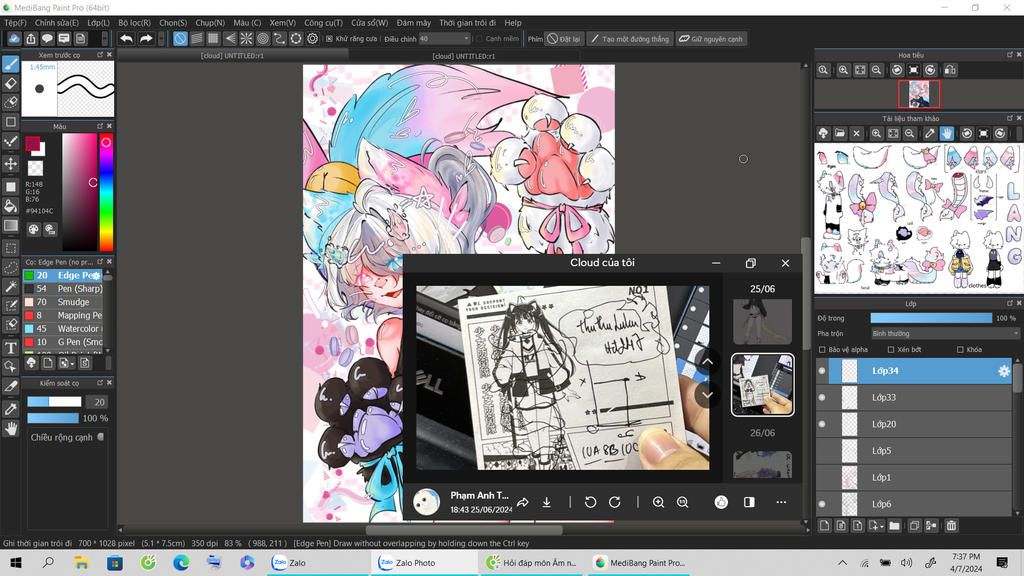Enable Xén bớt checkbox
Screen dimensions: 1024x576
pos(891,349)
